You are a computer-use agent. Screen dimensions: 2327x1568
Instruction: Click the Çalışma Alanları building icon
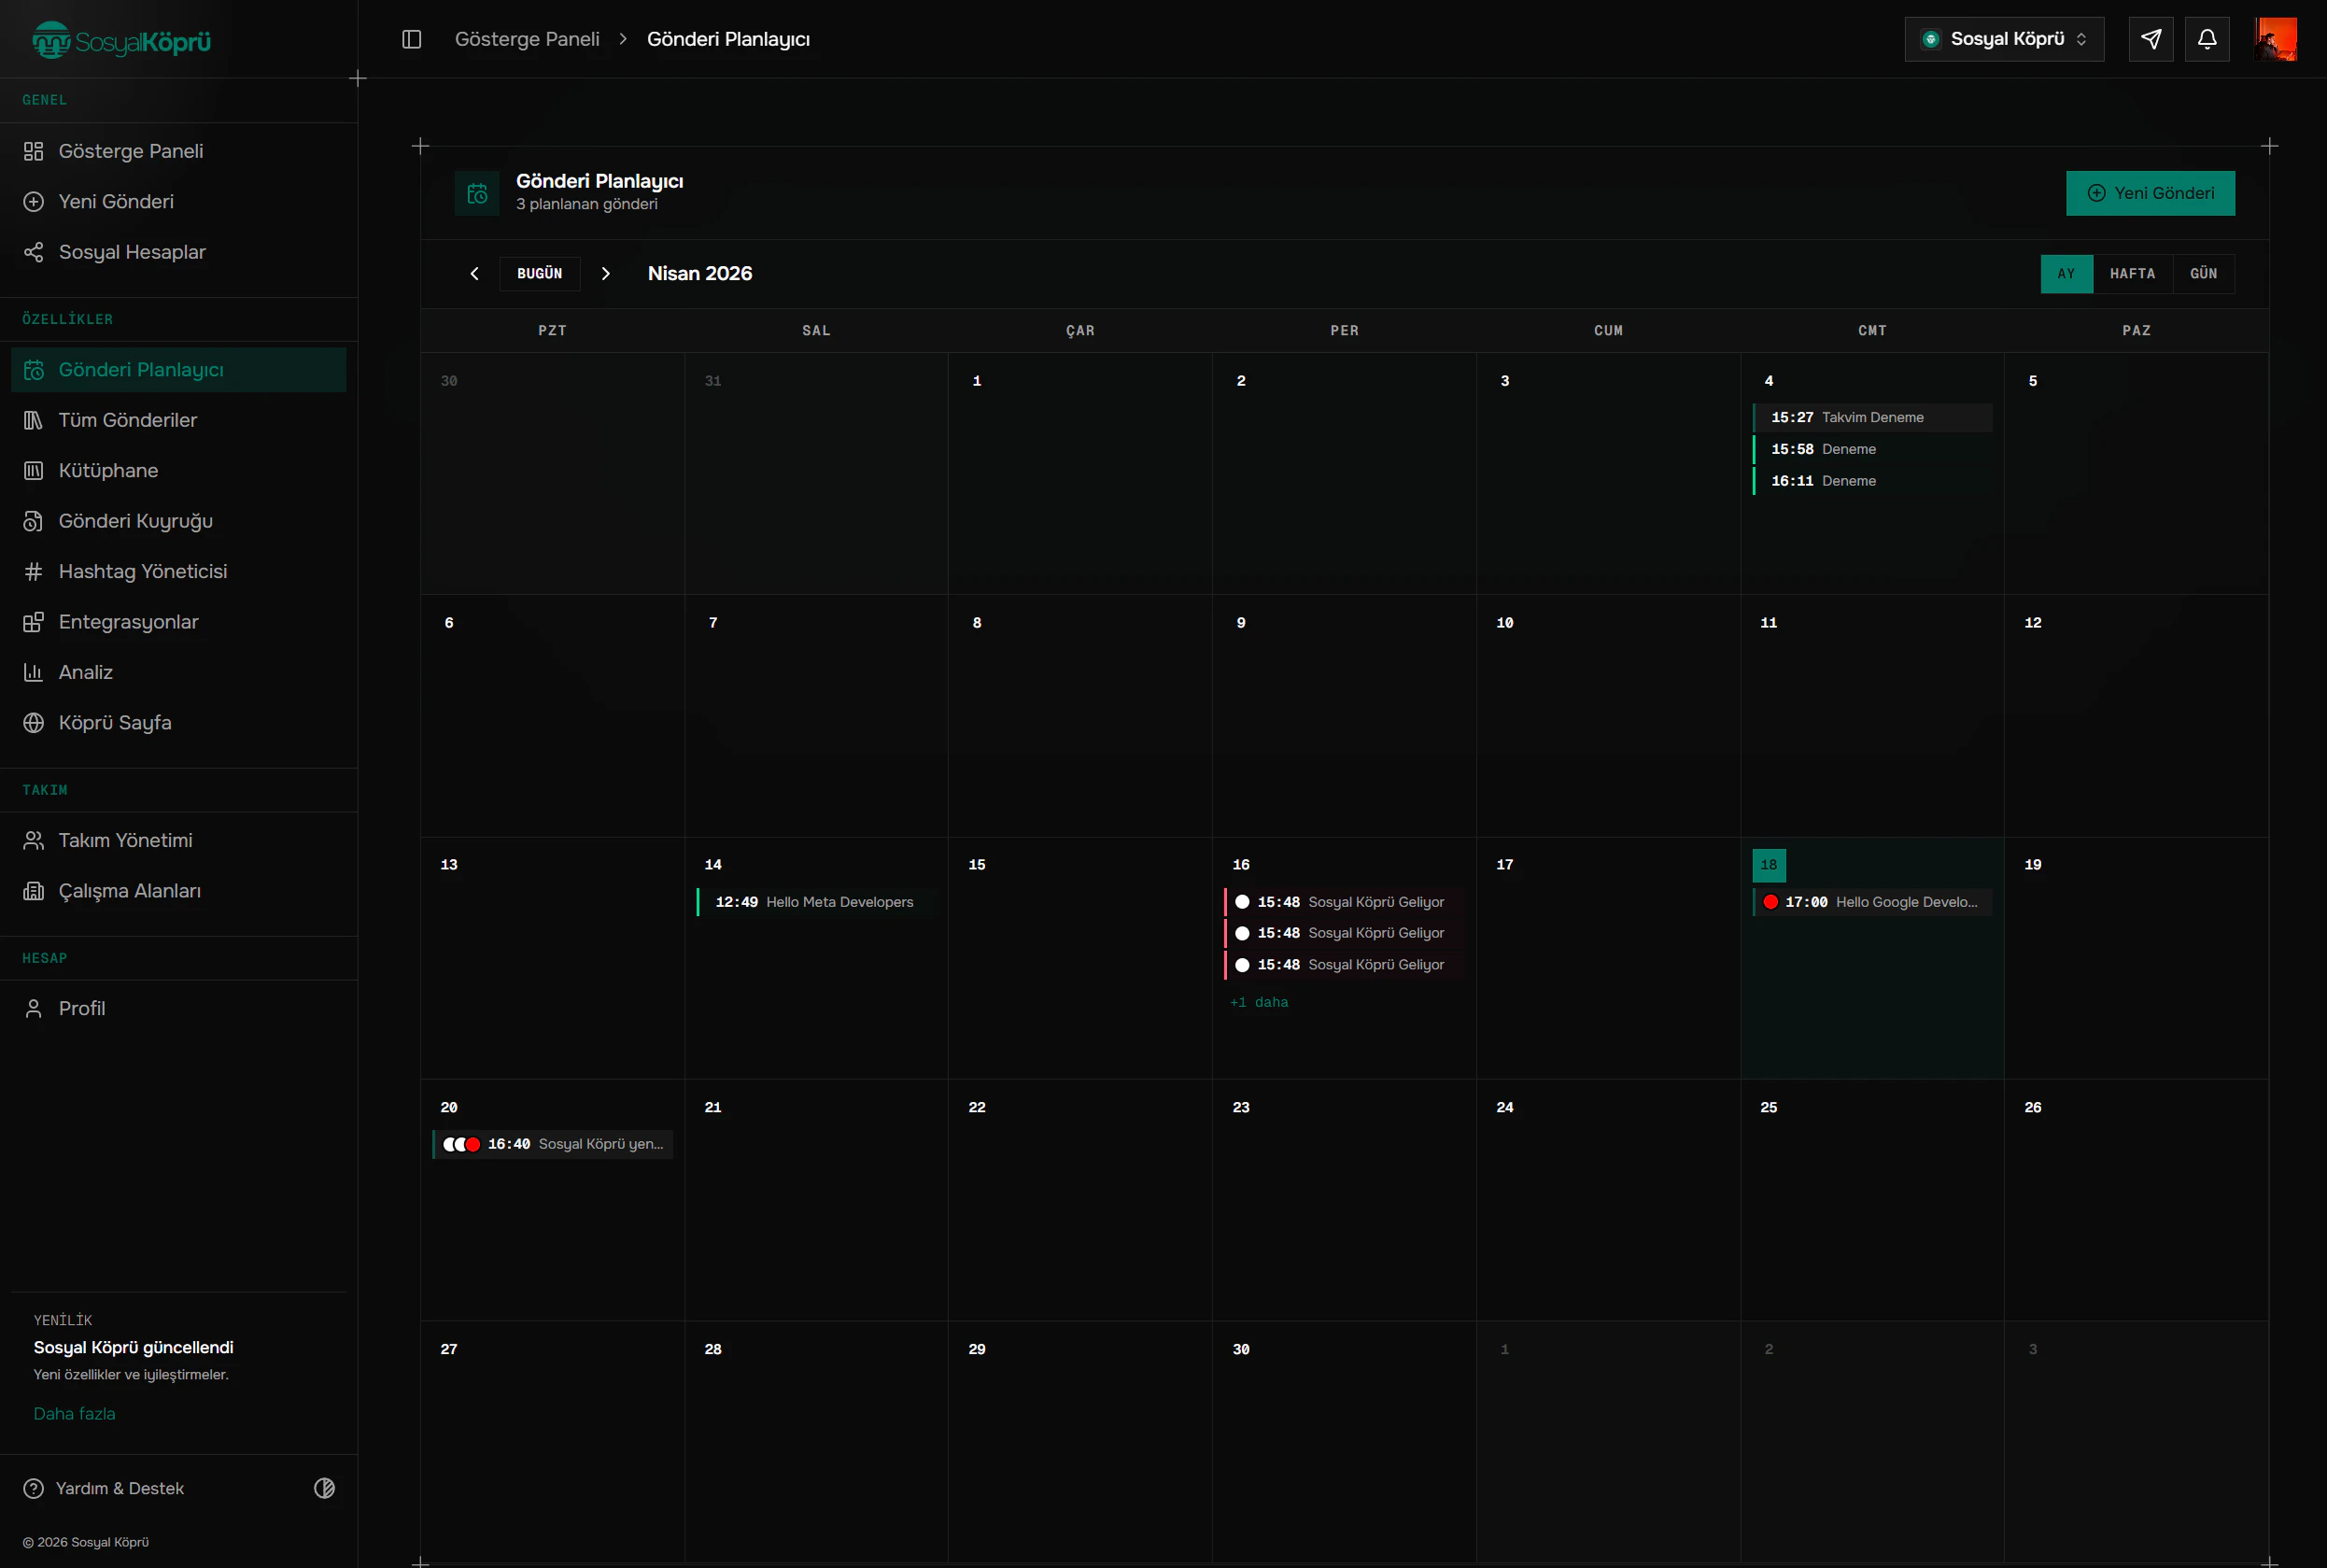point(34,891)
